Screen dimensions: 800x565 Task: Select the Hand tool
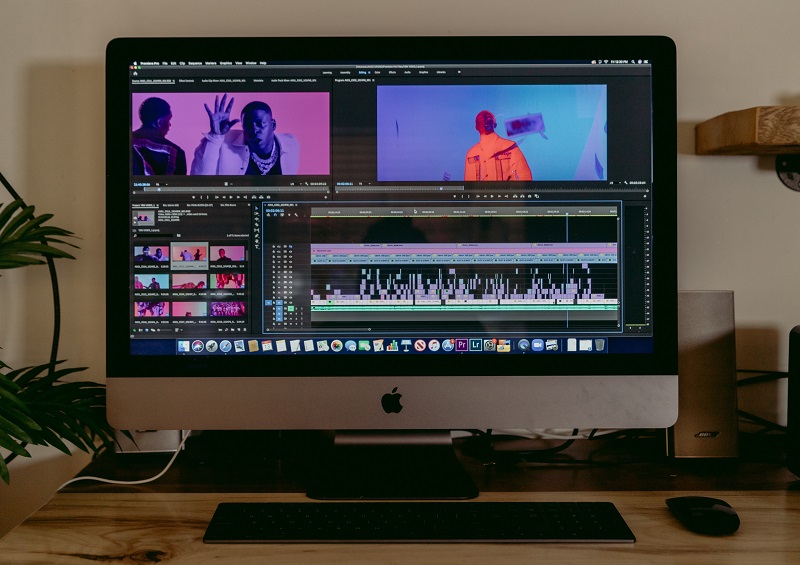(257, 241)
